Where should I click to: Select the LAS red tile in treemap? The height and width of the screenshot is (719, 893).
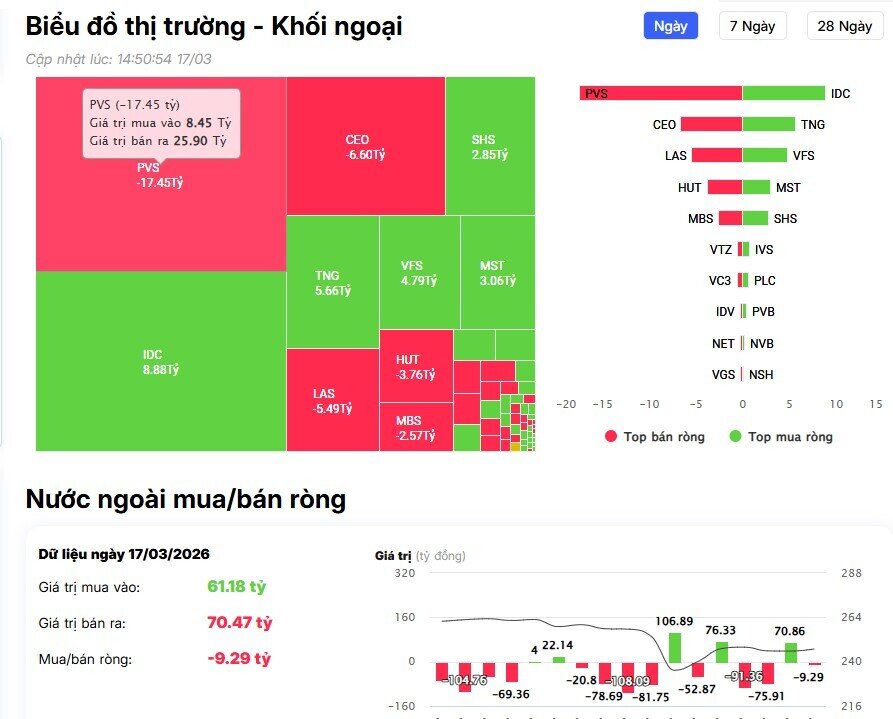[x=330, y=400]
